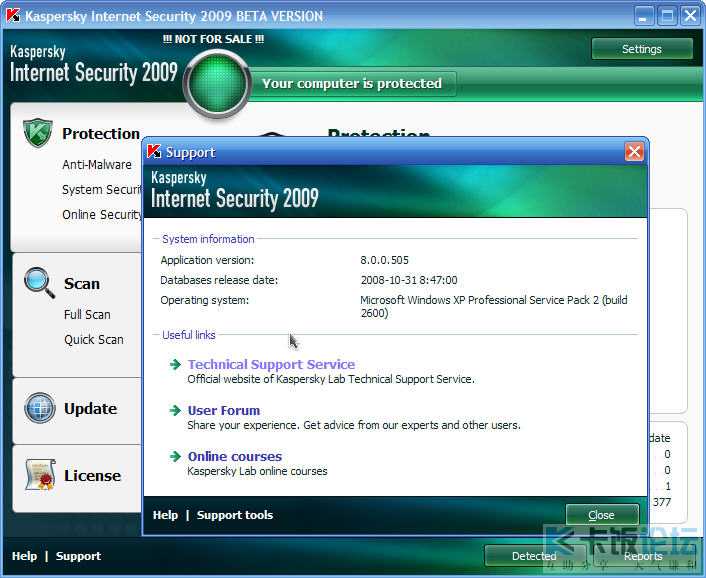Click the green protection status indicator orb

[217, 84]
